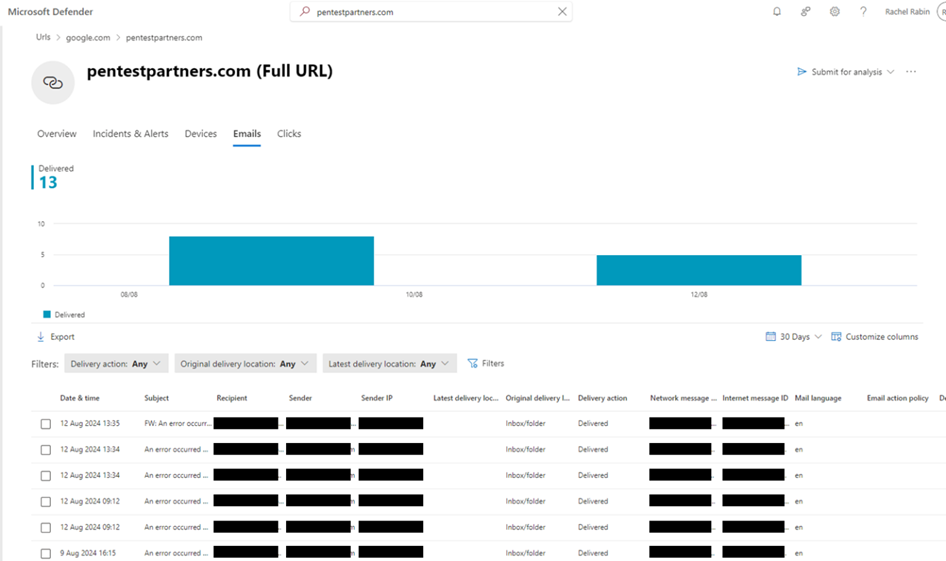
Task: Sort by the Sender column header
Action: (300, 398)
